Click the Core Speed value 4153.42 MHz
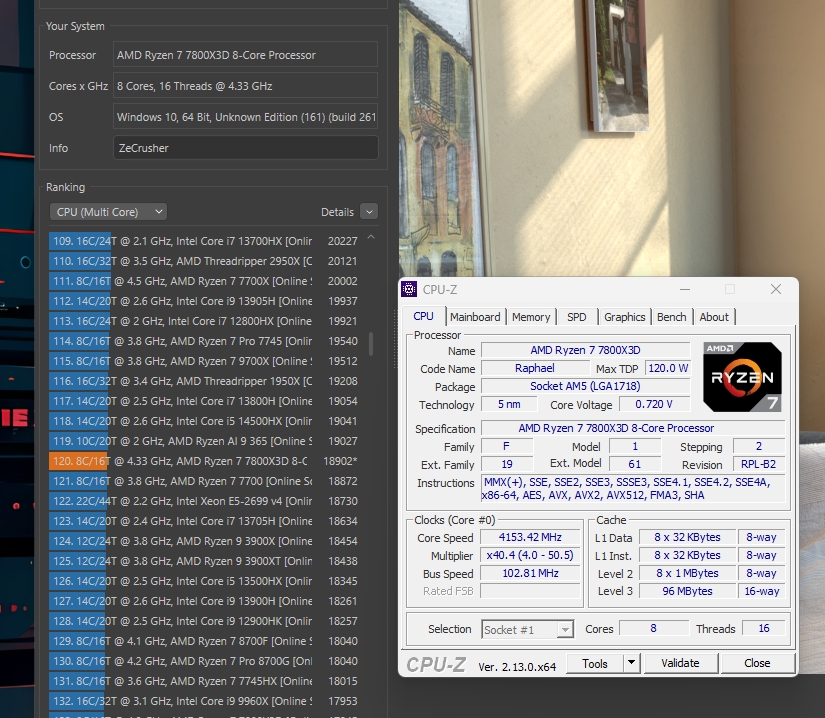Screen dimensions: 825x718 pos(530,537)
